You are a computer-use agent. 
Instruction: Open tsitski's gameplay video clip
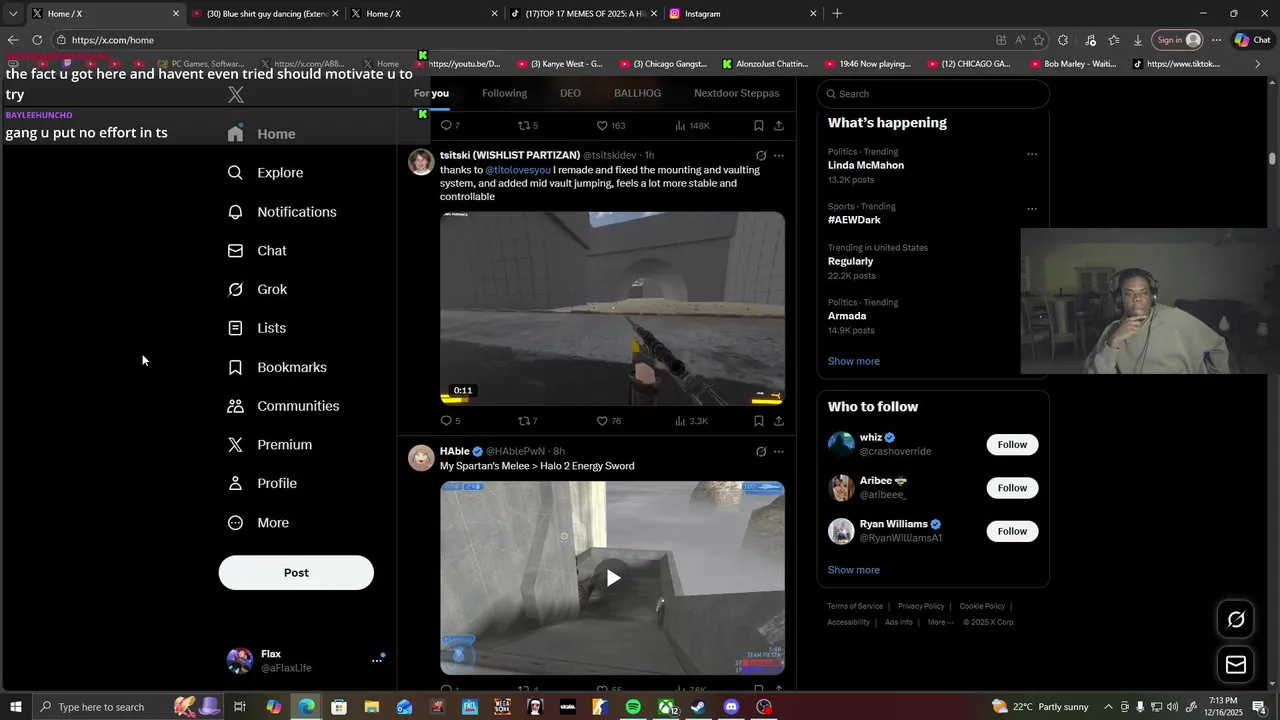pyautogui.click(x=612, y=308)
